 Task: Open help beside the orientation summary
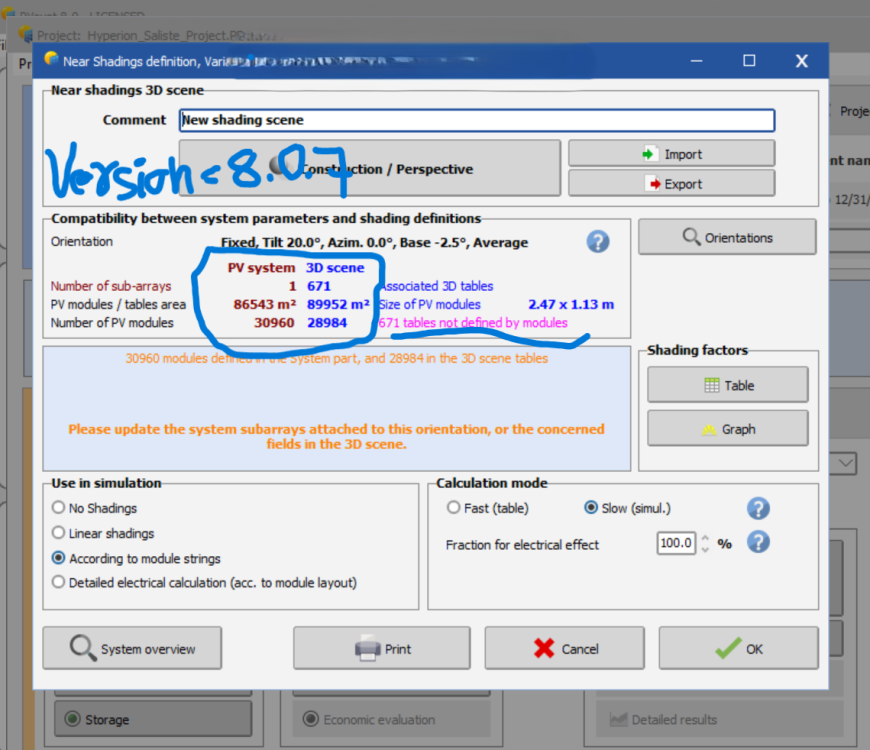(x=597, y=241)
